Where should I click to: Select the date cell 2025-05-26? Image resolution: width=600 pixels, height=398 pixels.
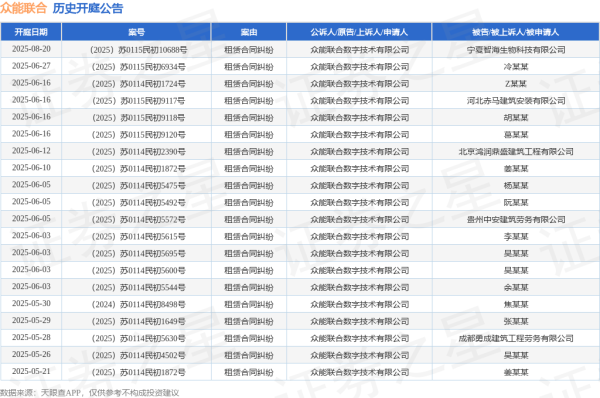click(31, 354)
